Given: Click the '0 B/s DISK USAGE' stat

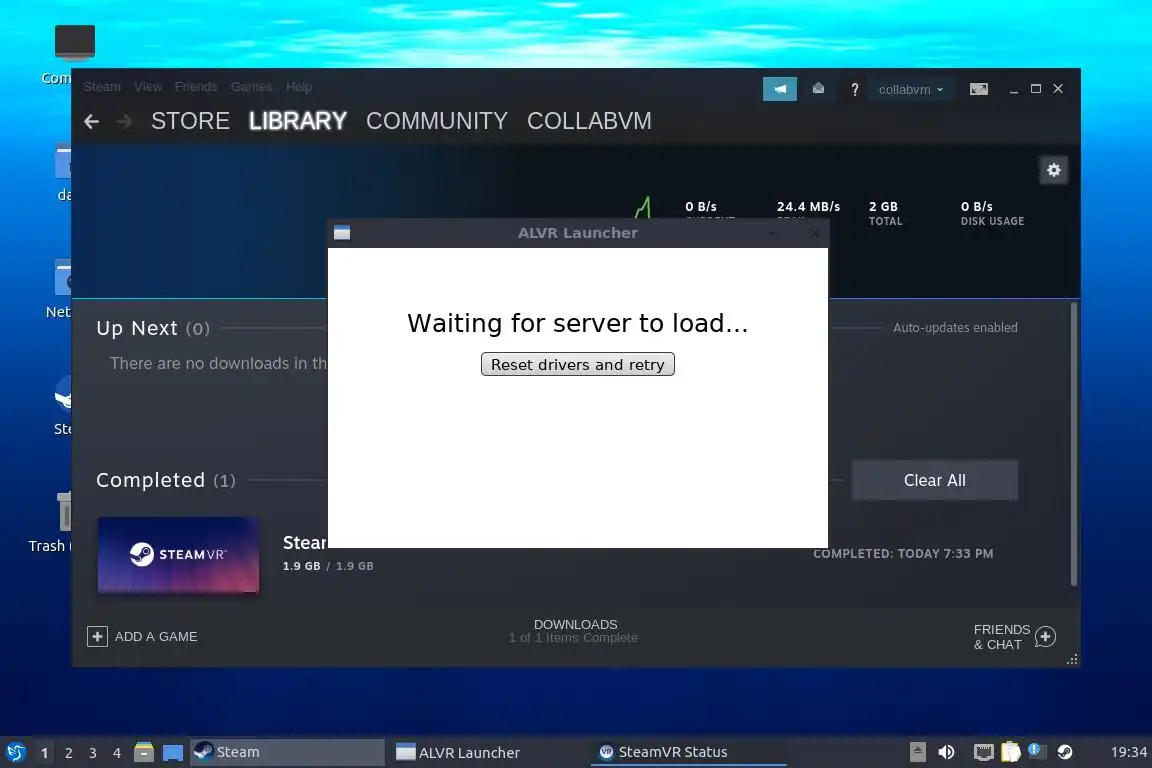Looking at the screenshot, I should coord(992,213).
